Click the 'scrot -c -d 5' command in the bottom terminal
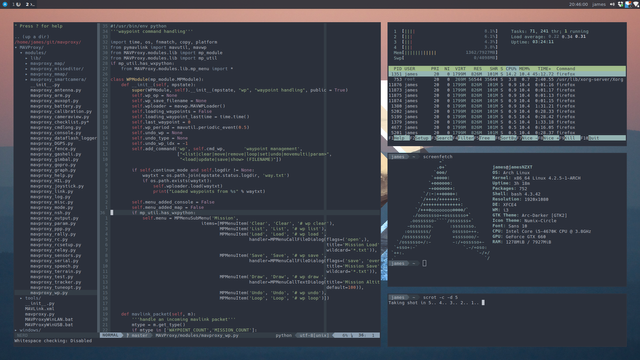Screen dimensions: 640x360 pyautogui.click(x=440, y=297)
